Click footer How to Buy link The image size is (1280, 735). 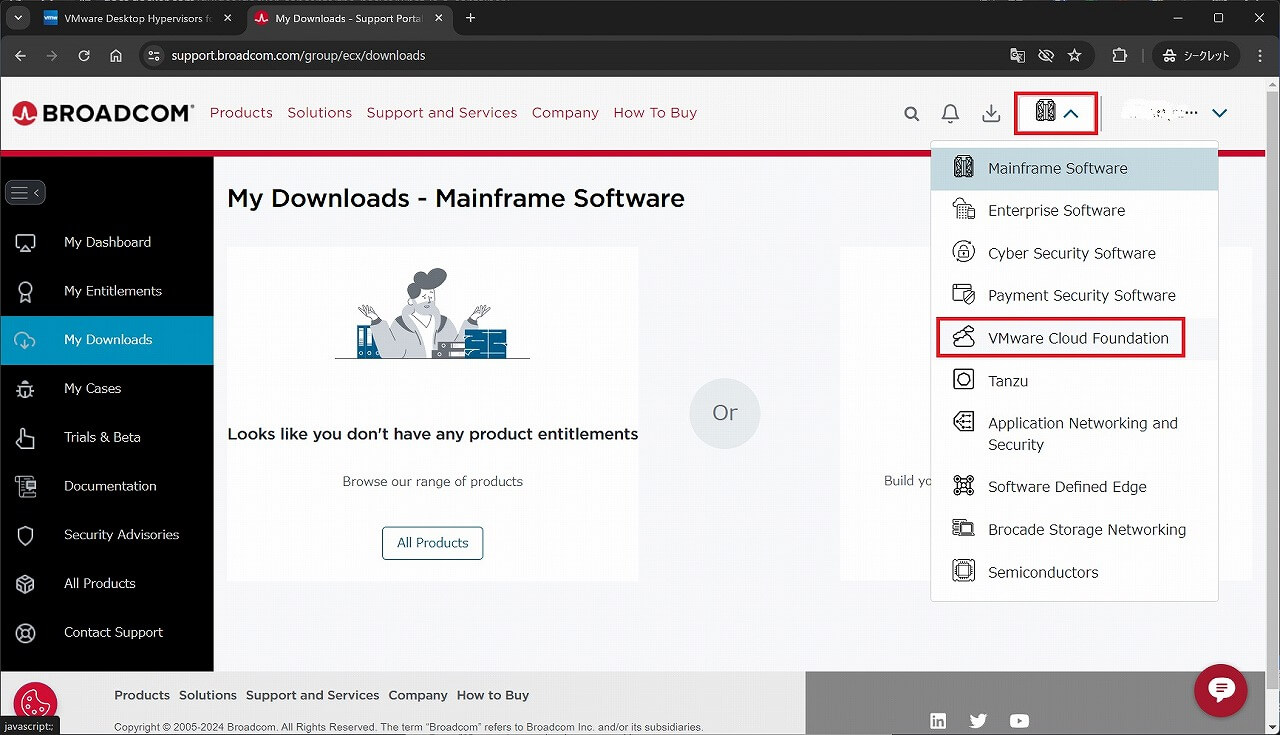(x=493, y=695)
